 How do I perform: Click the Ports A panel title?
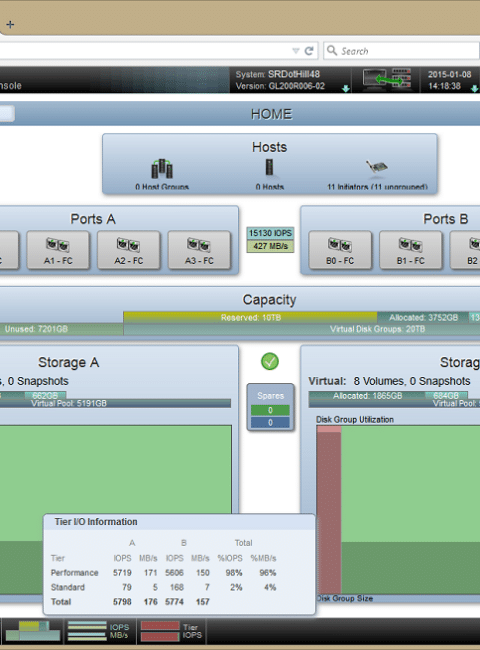pyautogui.click(x=93, y=219)
